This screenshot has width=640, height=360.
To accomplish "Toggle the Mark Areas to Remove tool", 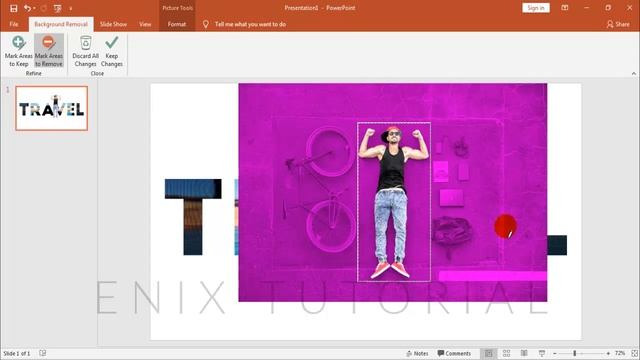I will (49, 51).
